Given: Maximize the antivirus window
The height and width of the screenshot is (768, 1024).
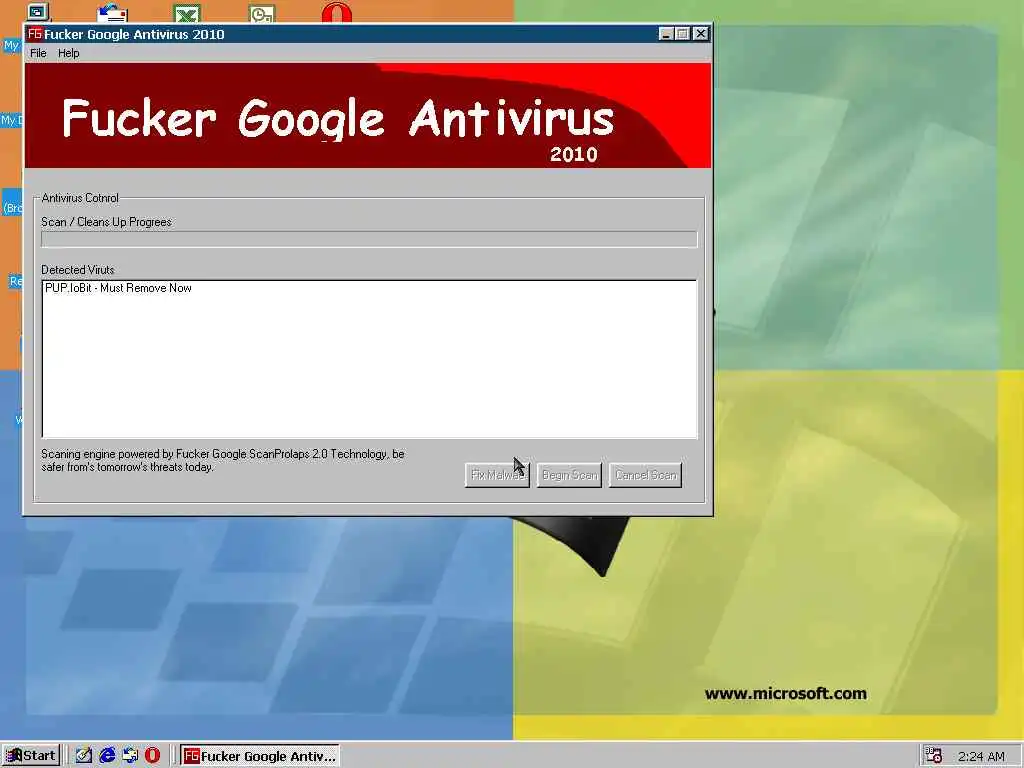Looking at the screenshot, I should [x=682, y=34].
